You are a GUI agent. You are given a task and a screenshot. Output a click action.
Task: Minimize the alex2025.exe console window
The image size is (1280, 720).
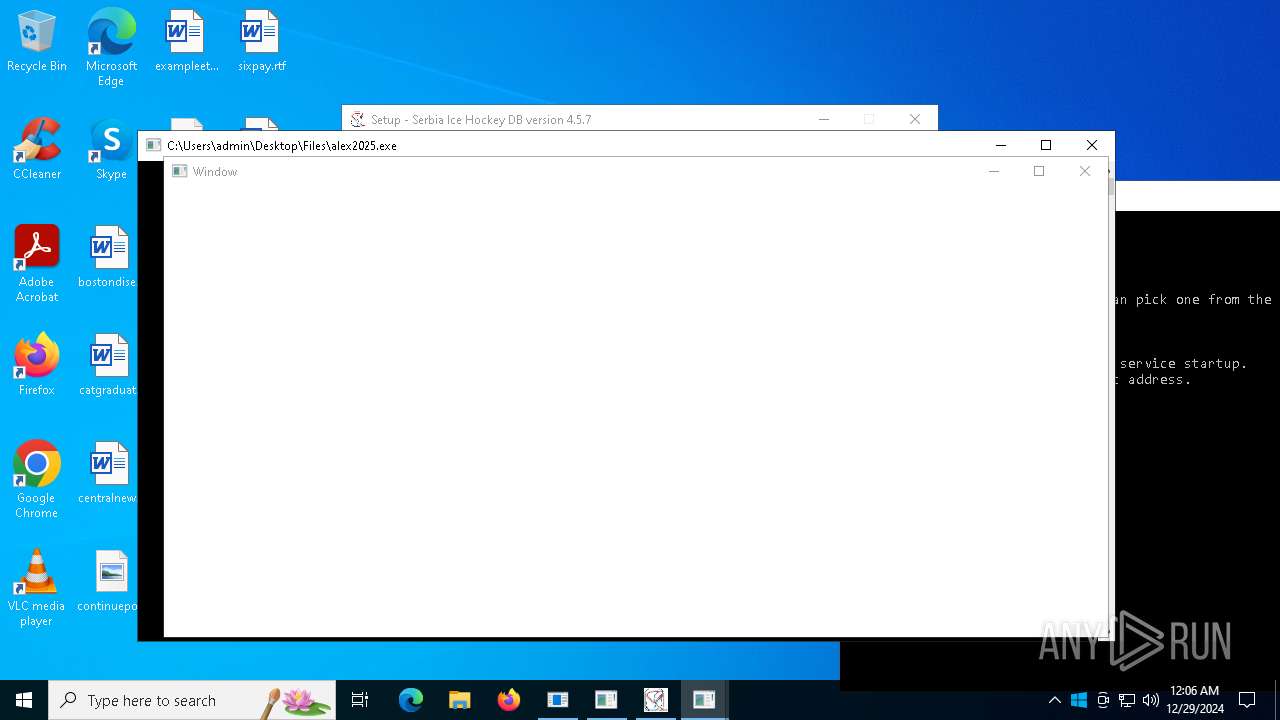1000,145
